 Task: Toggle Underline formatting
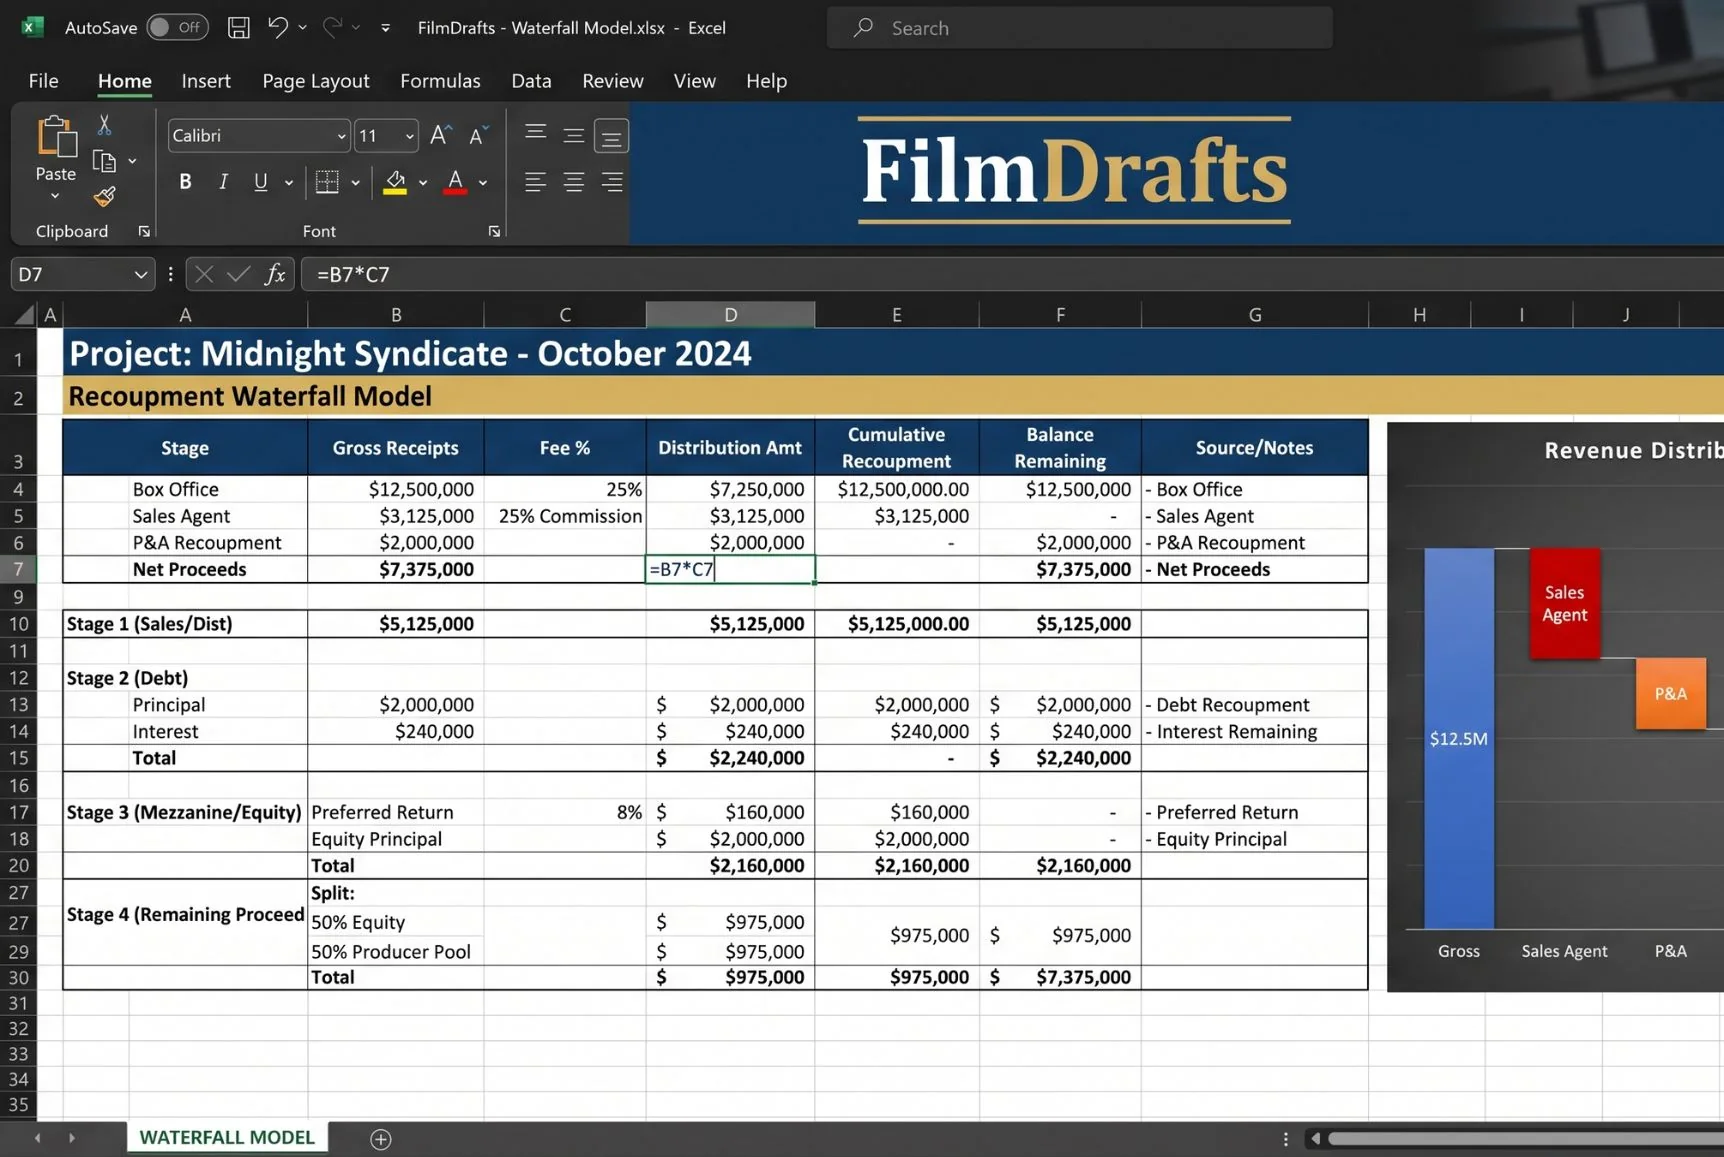tap(260, 182)
